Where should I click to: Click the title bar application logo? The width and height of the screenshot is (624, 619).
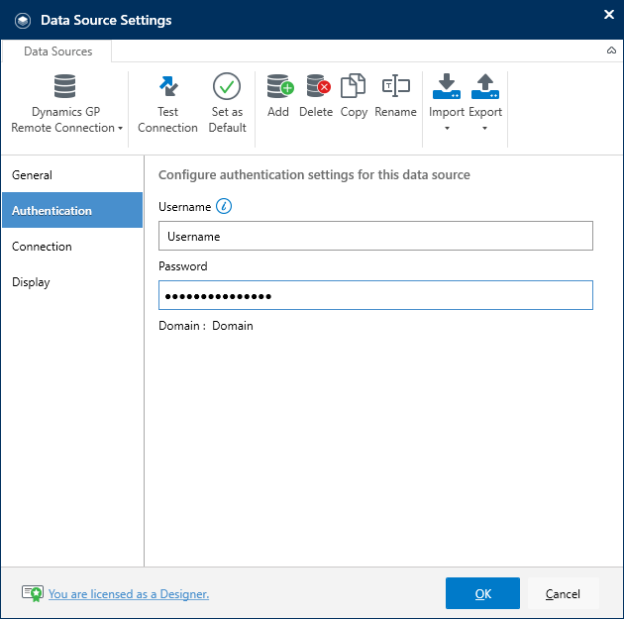coord(23,21)
